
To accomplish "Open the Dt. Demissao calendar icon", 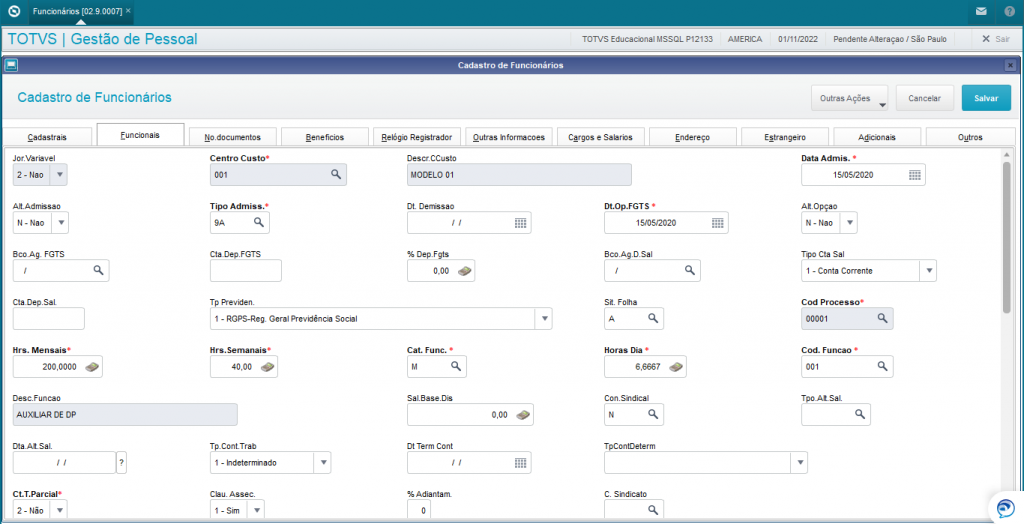I will (x=520, y=223).
